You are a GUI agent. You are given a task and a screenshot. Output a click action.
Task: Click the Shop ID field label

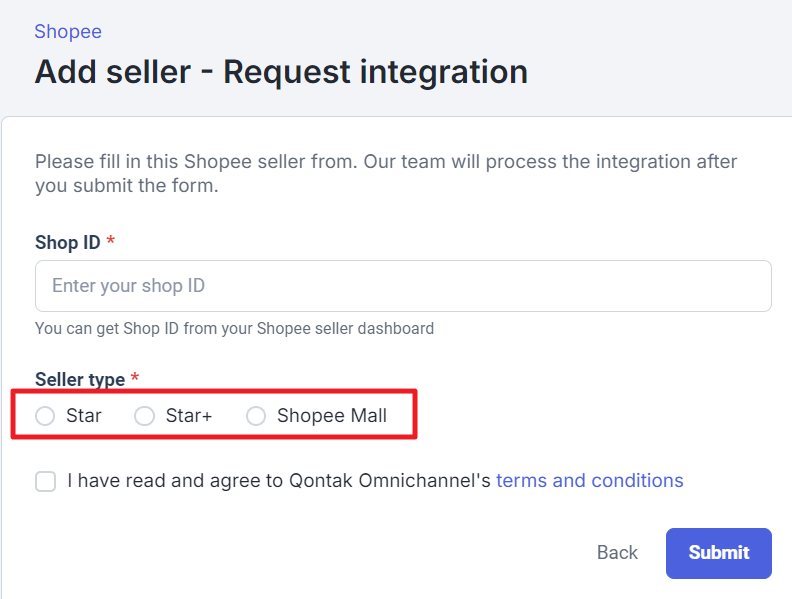[67, 242]
